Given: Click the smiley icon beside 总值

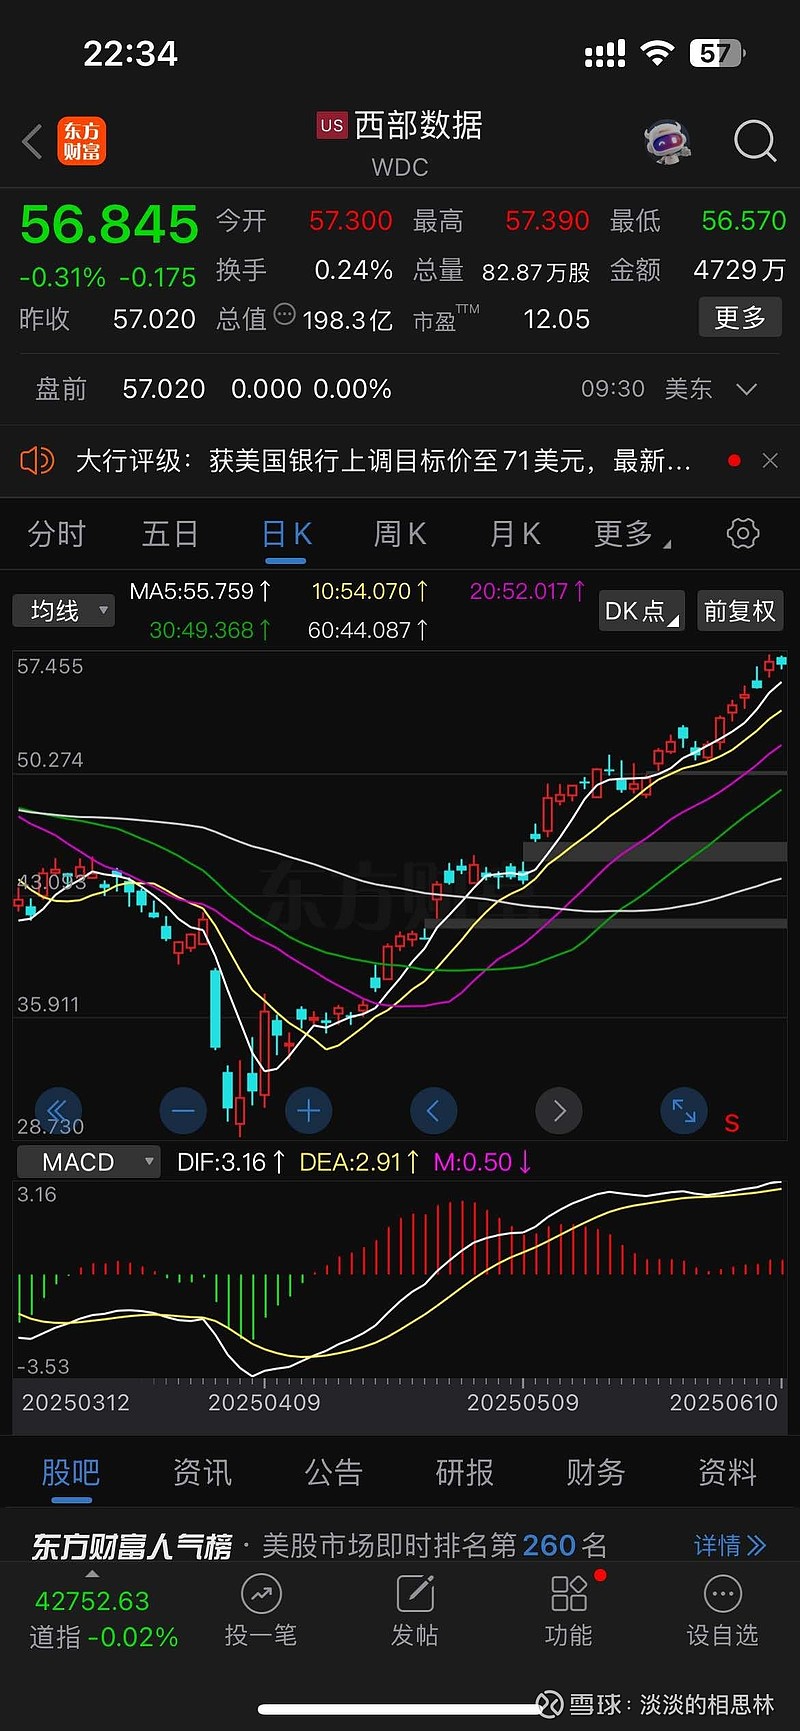Looking at the screenshot, I should [x=284, y=315].
